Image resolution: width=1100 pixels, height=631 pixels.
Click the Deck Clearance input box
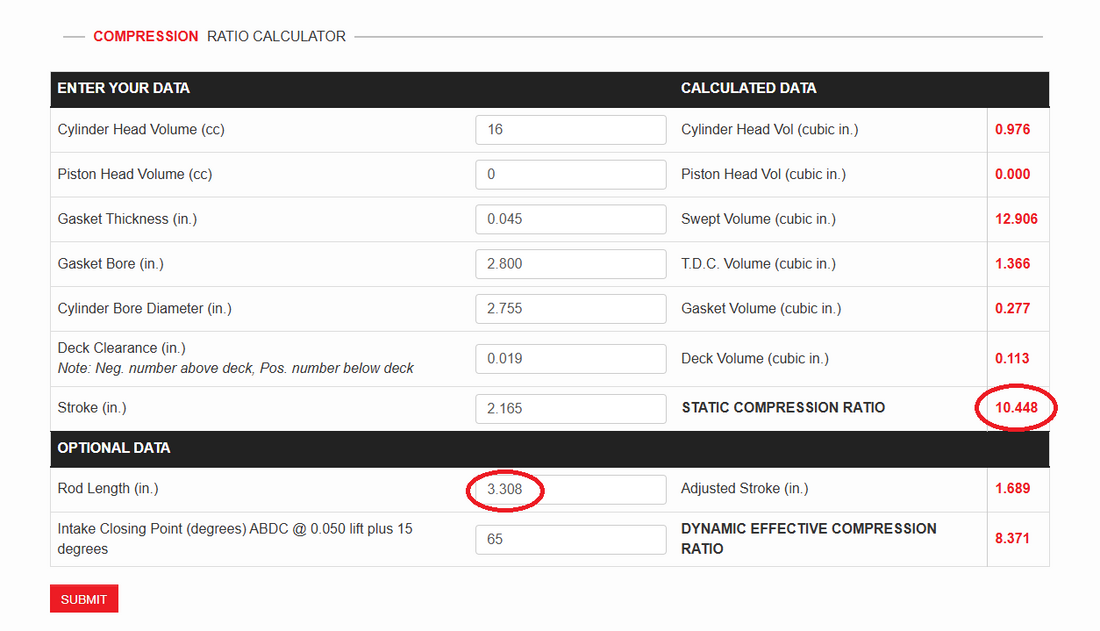click(x=570, y=359)
